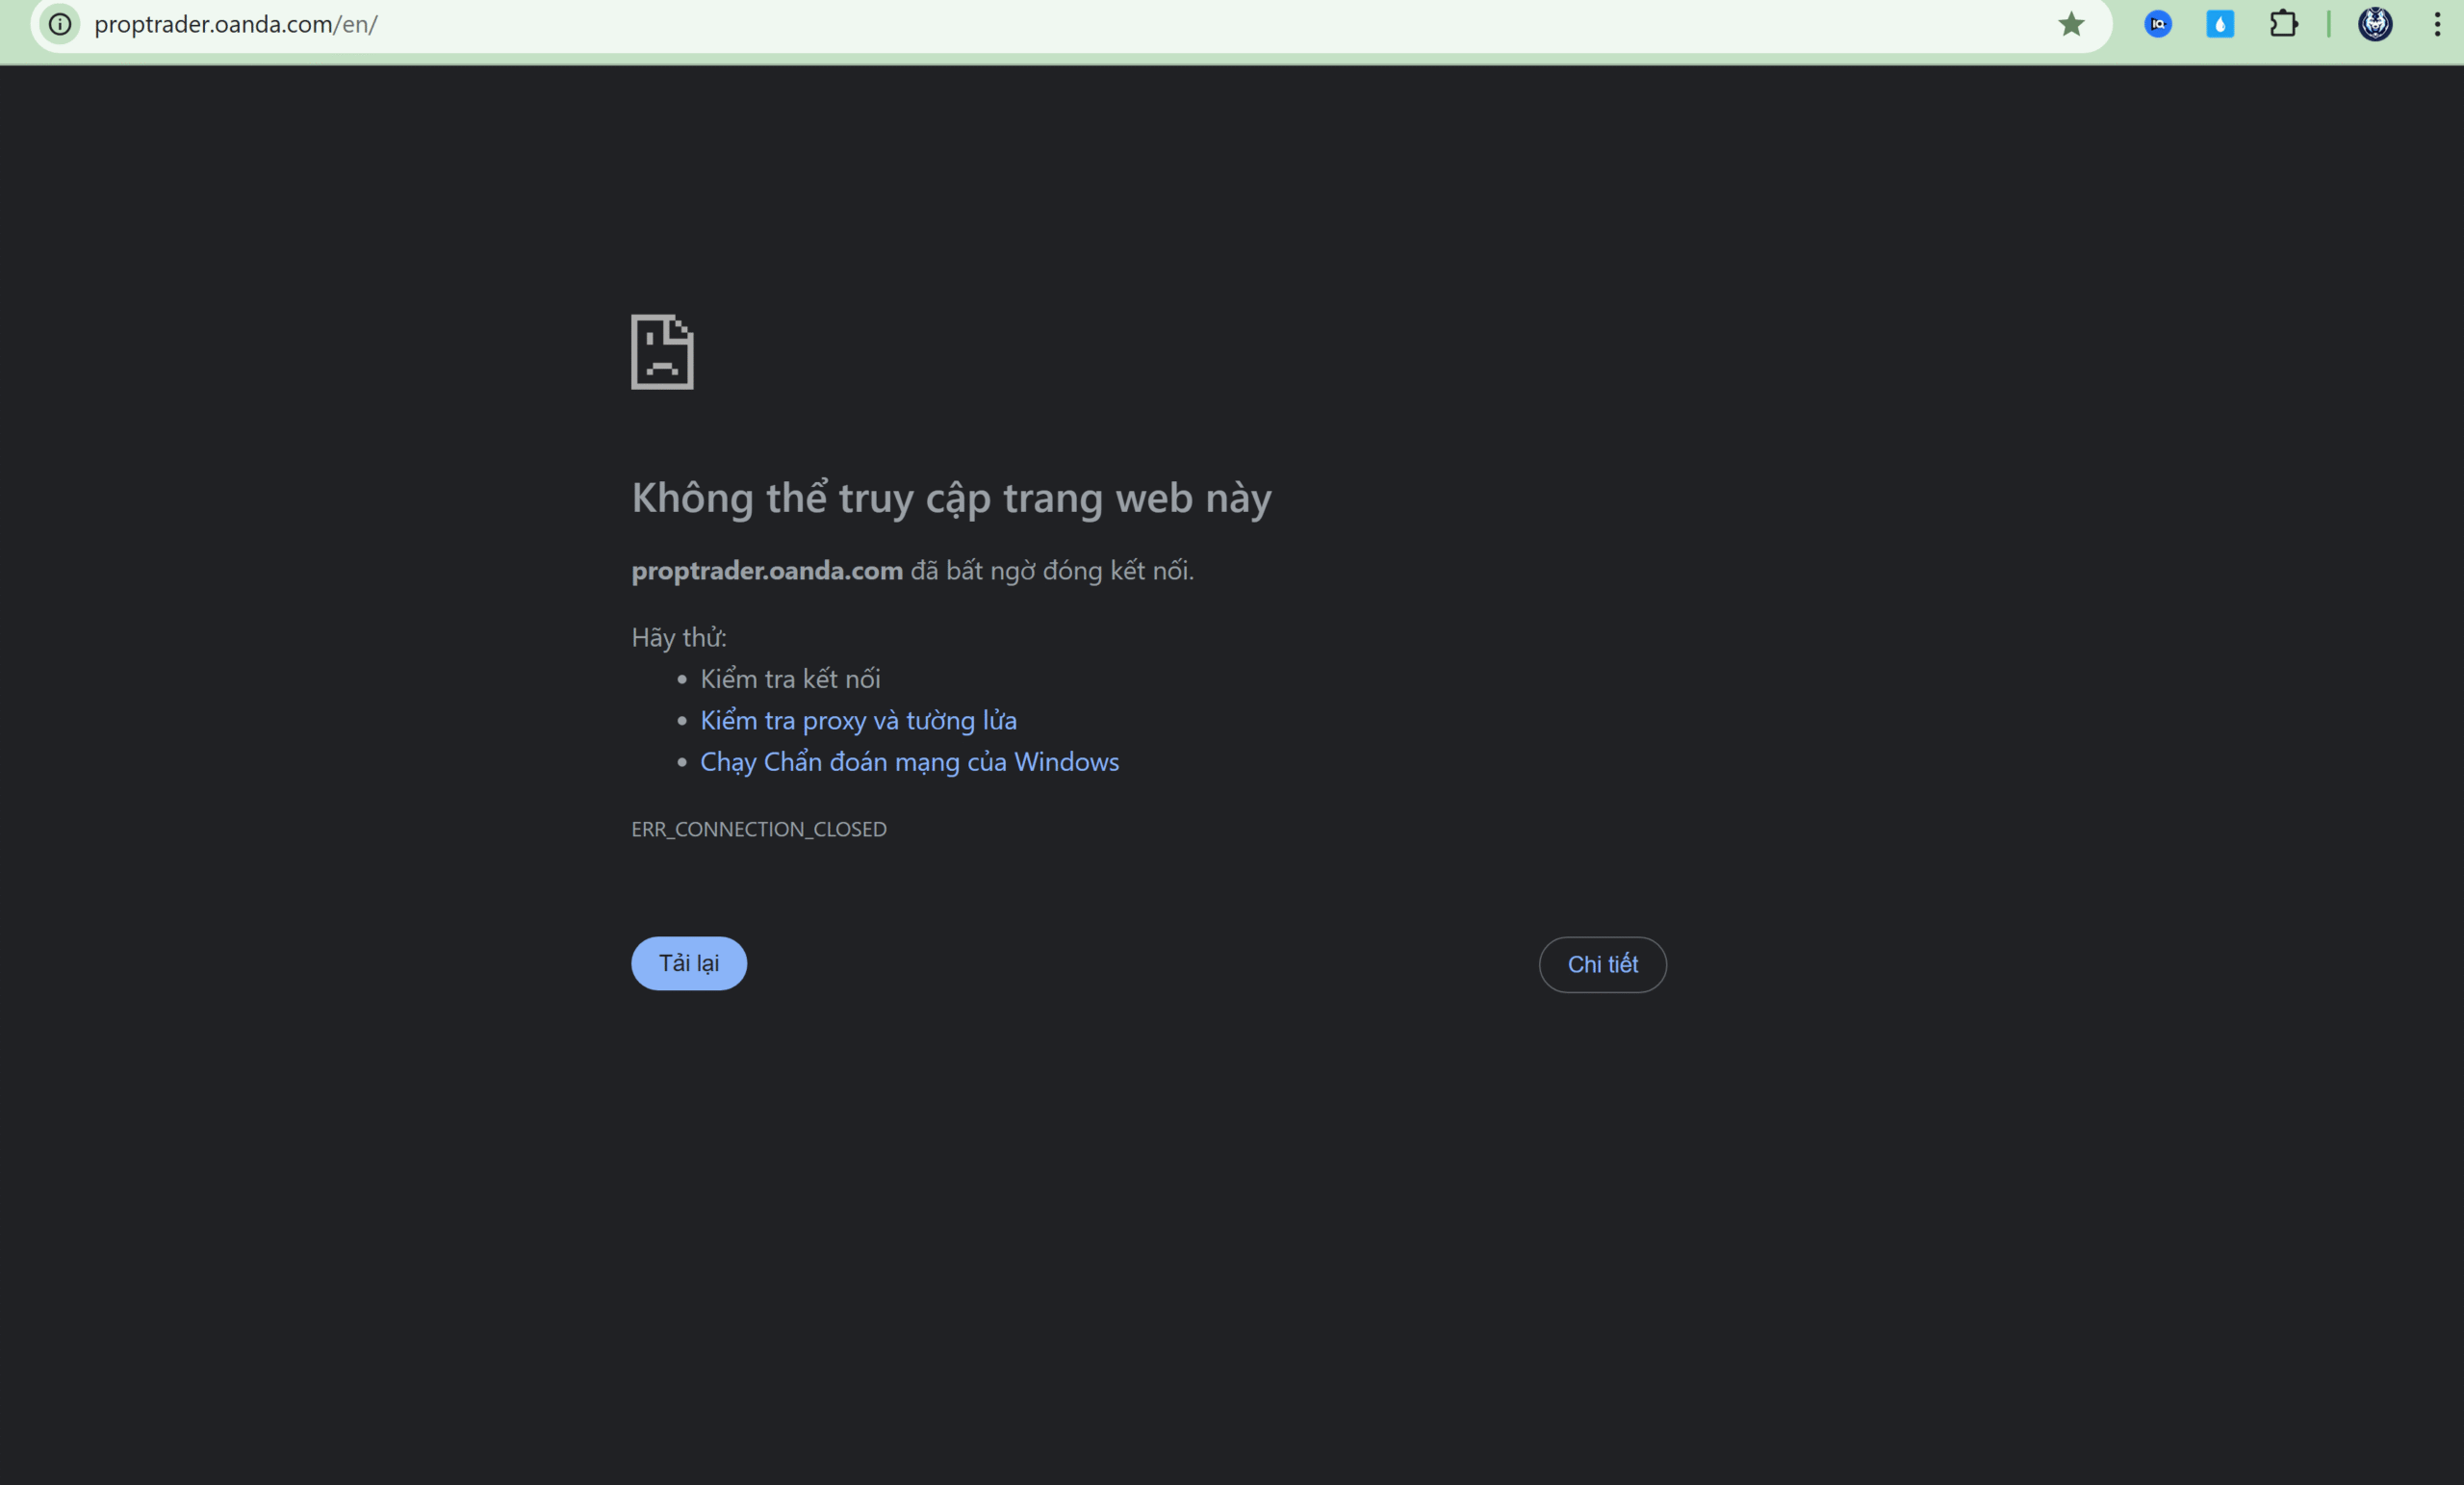Click the Kiểm tra kết nối bullet item
The height and width of the screenshot is (1485, 2464).
point(790,679)
